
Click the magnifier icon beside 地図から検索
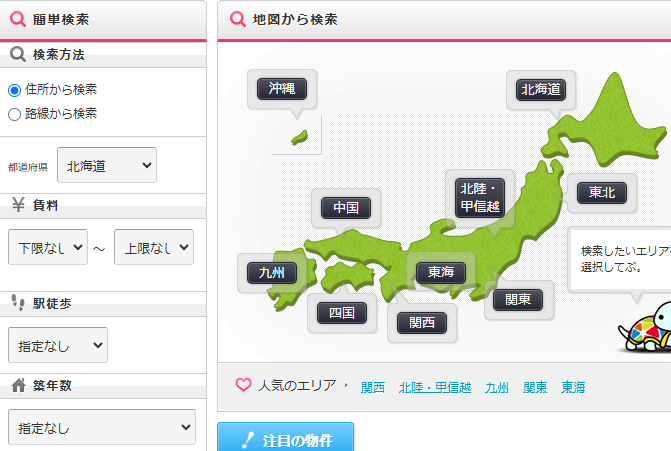237,19
